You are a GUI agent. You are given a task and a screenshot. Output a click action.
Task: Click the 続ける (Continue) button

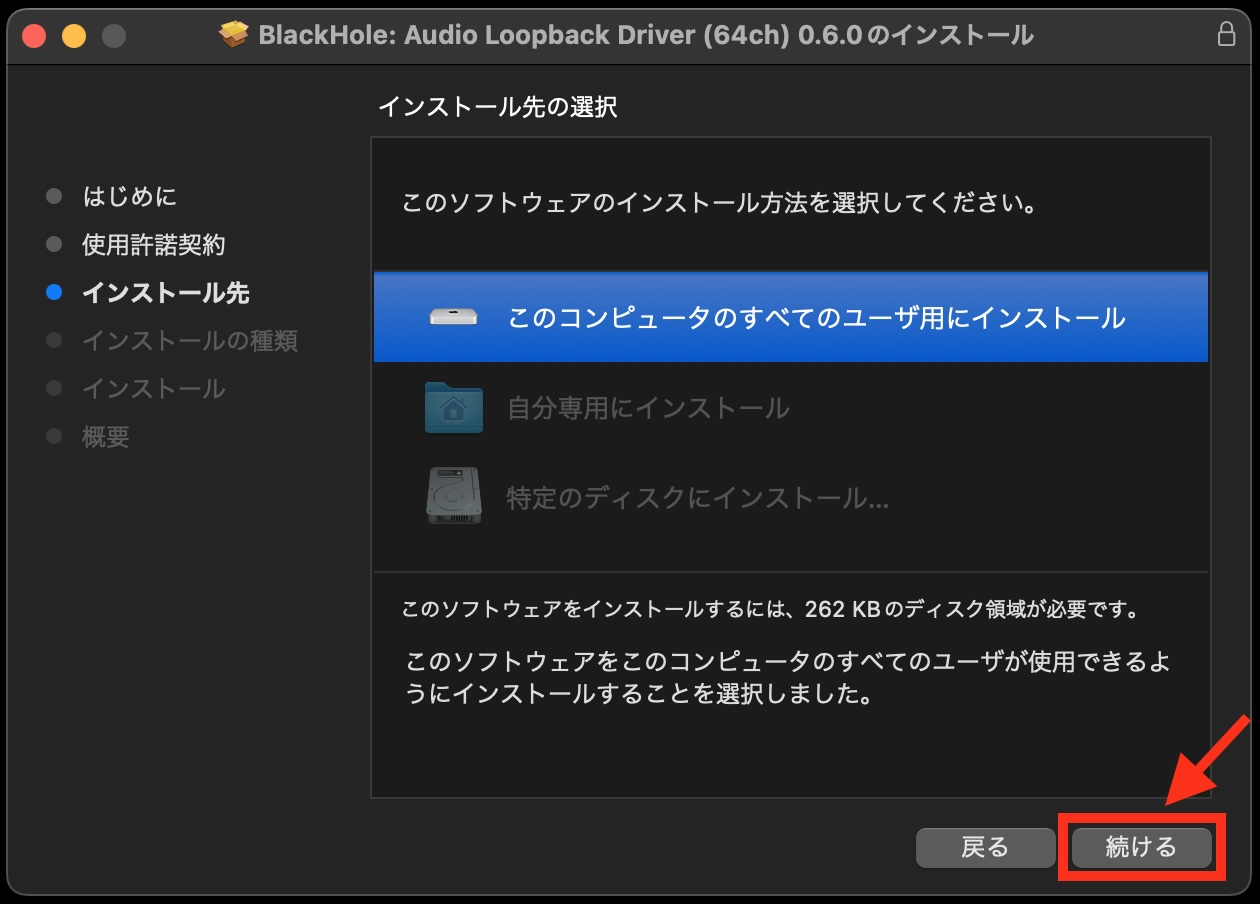pyautogui.click(x=1141, y=848)
